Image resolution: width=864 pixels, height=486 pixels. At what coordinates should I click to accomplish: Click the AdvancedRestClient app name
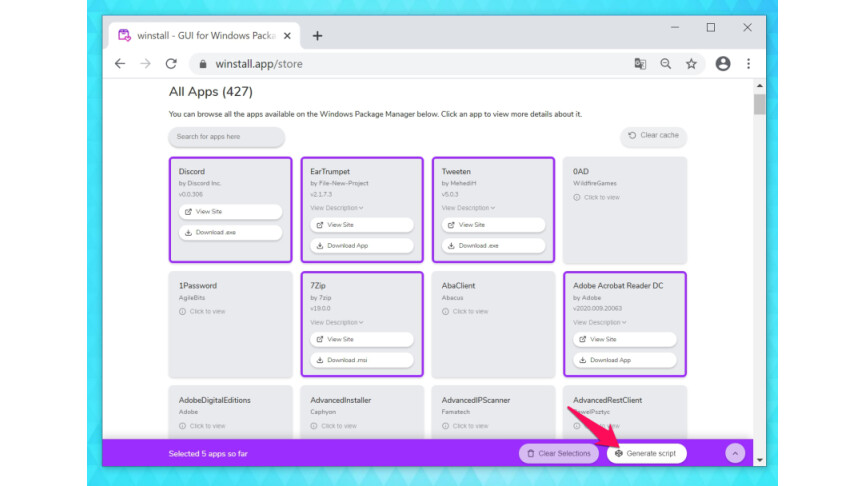607,400
